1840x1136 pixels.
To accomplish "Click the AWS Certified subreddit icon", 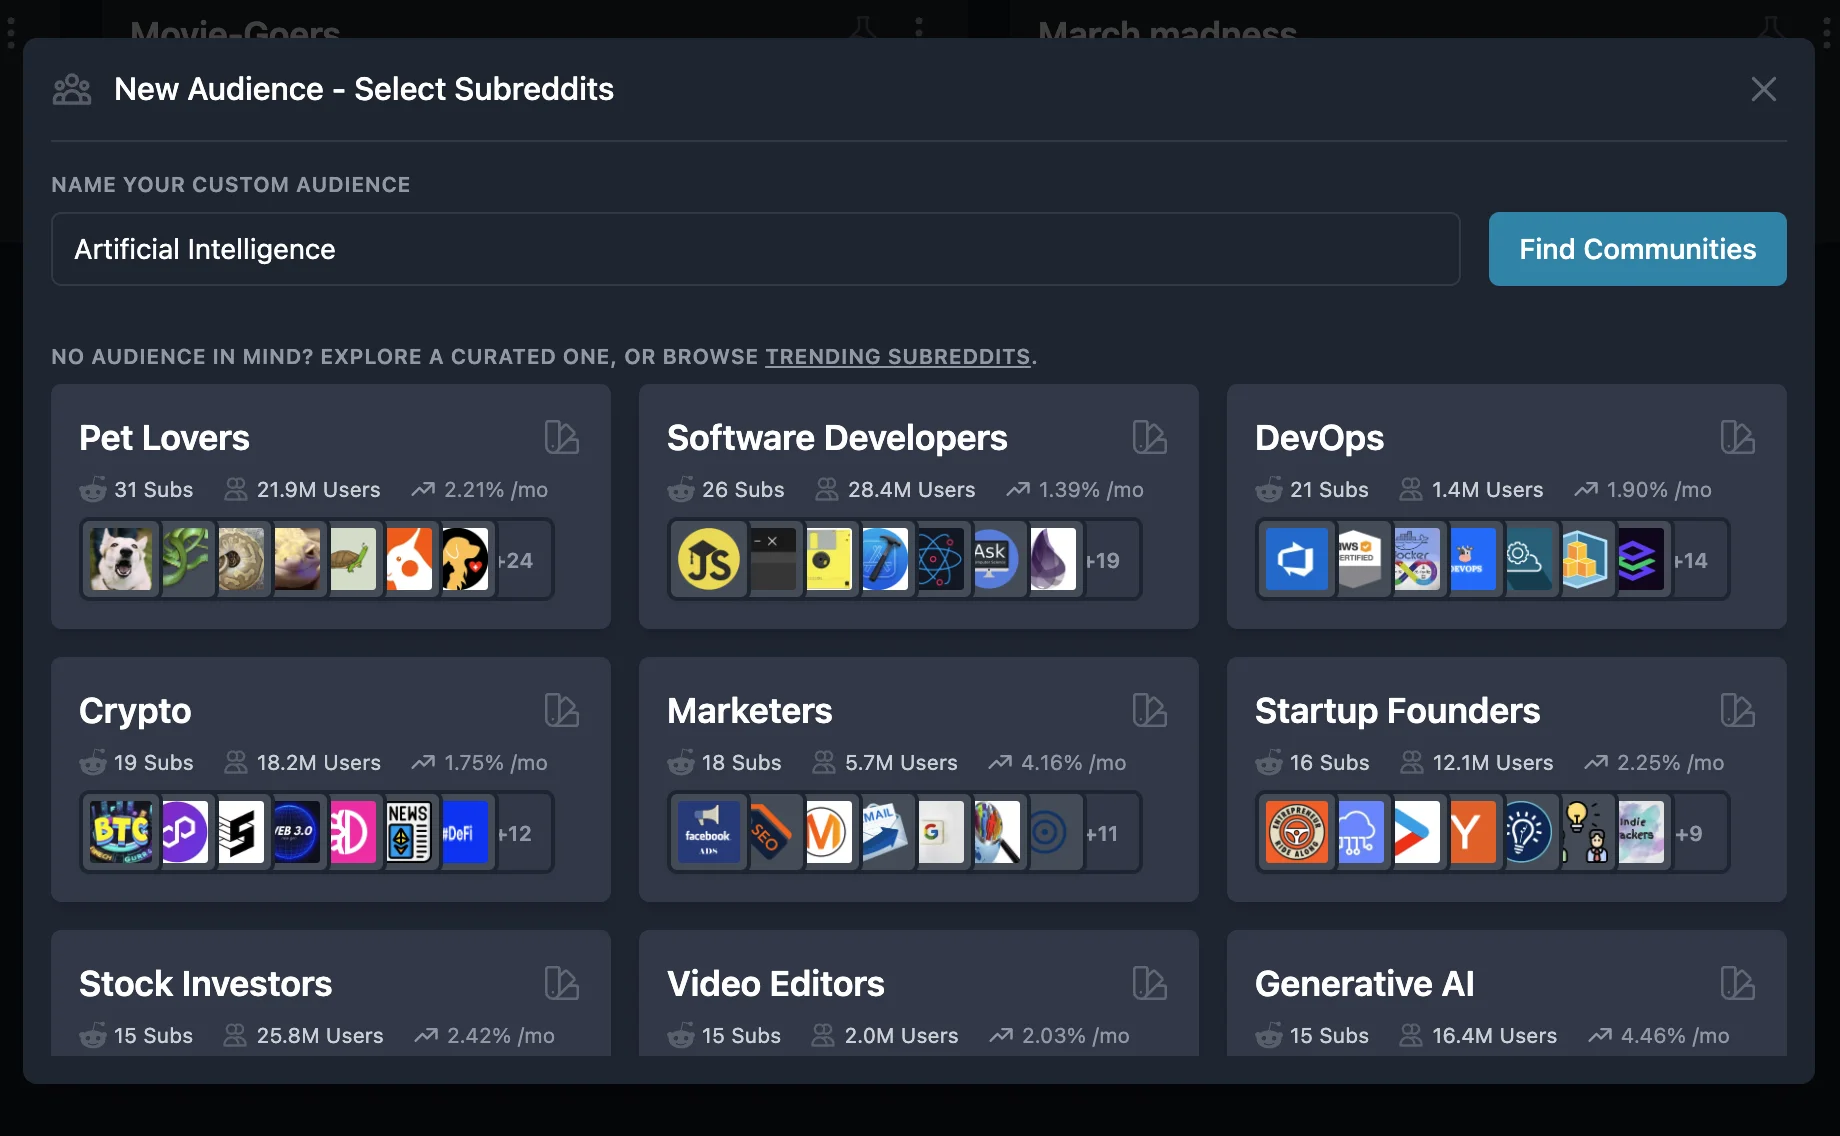I will pyautogui.click(x=1360, y=559).
